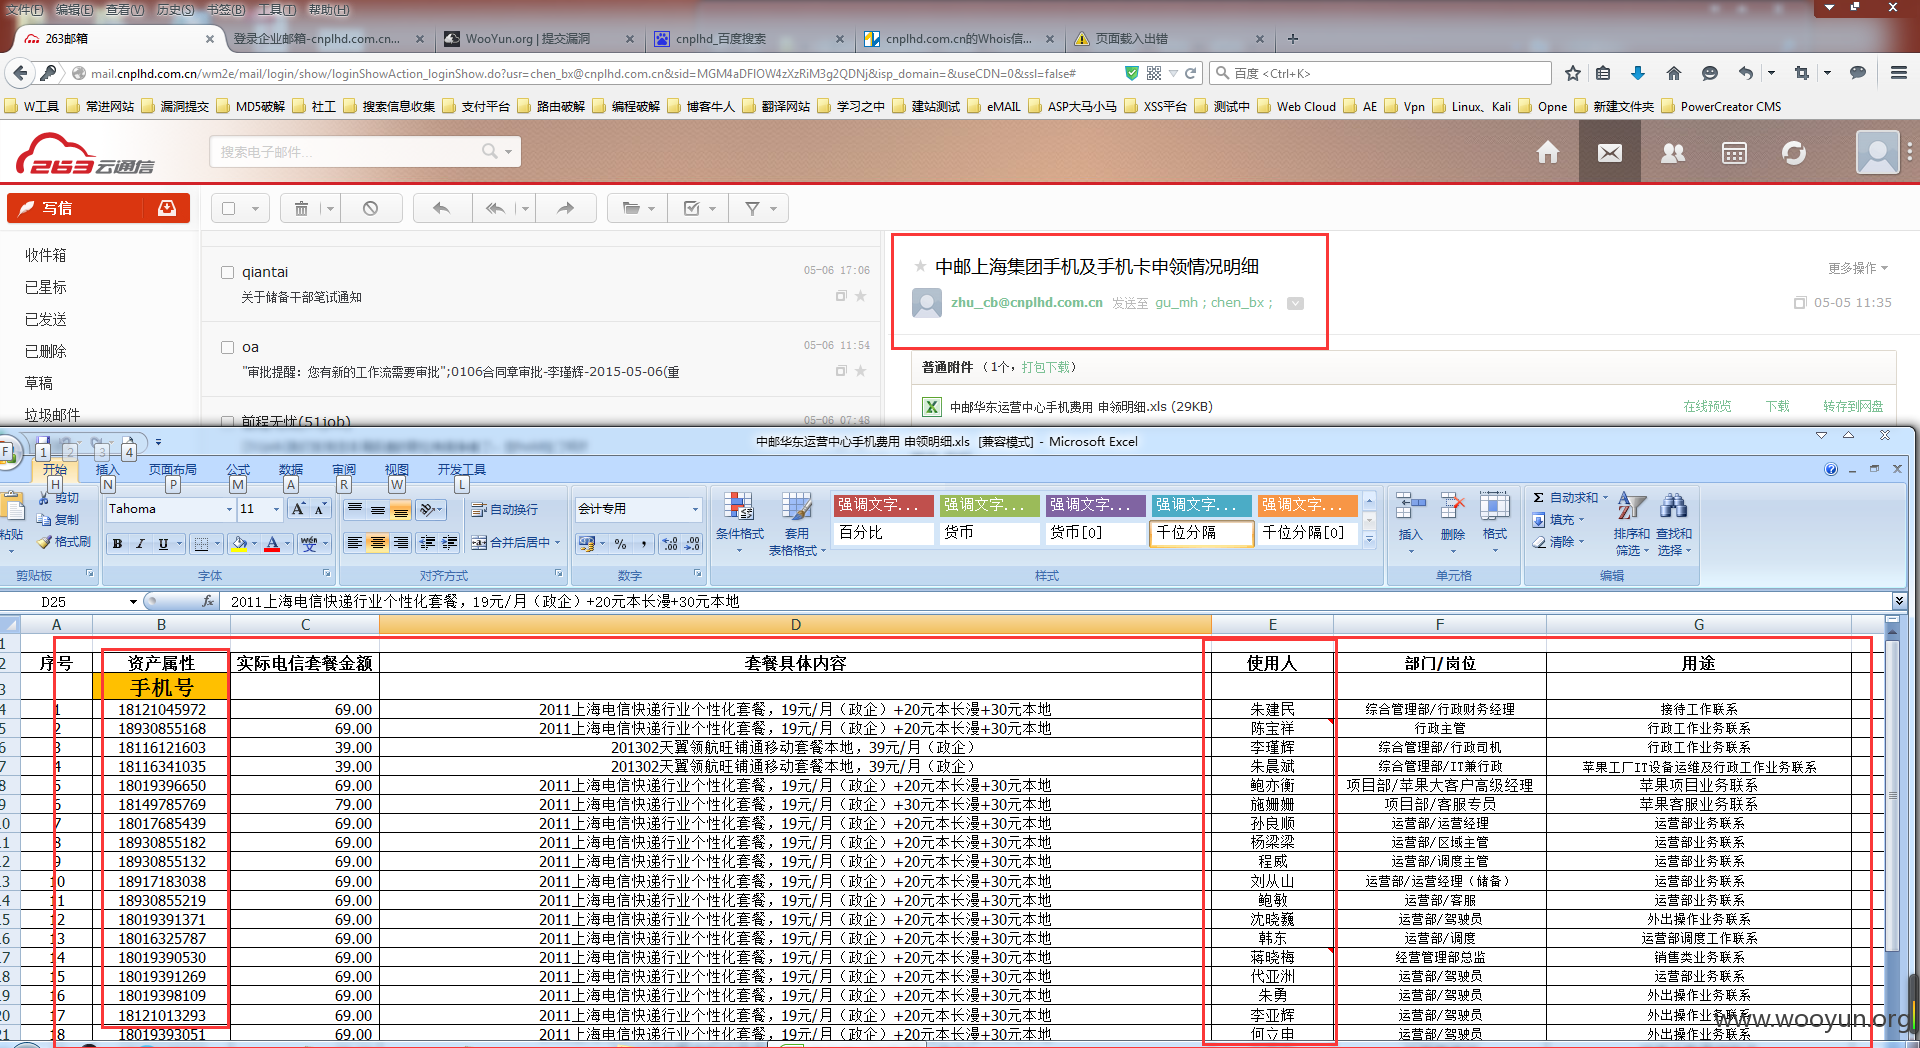Open the calendar icon in 263 header
Viewport: 1920px width, 1048px height.
tap(1734, 153)
